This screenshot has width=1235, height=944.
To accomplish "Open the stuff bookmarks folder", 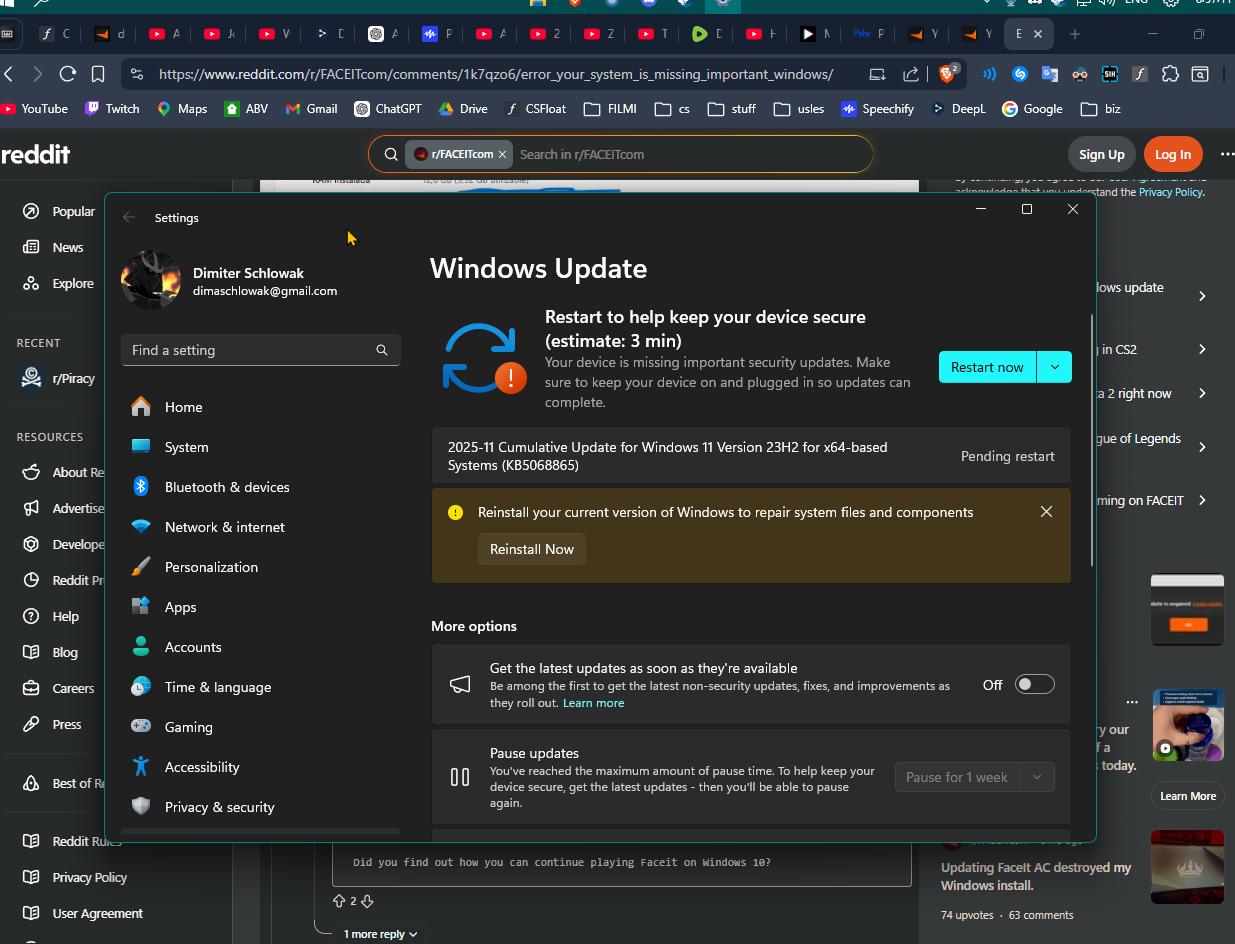I will [731, 108].
